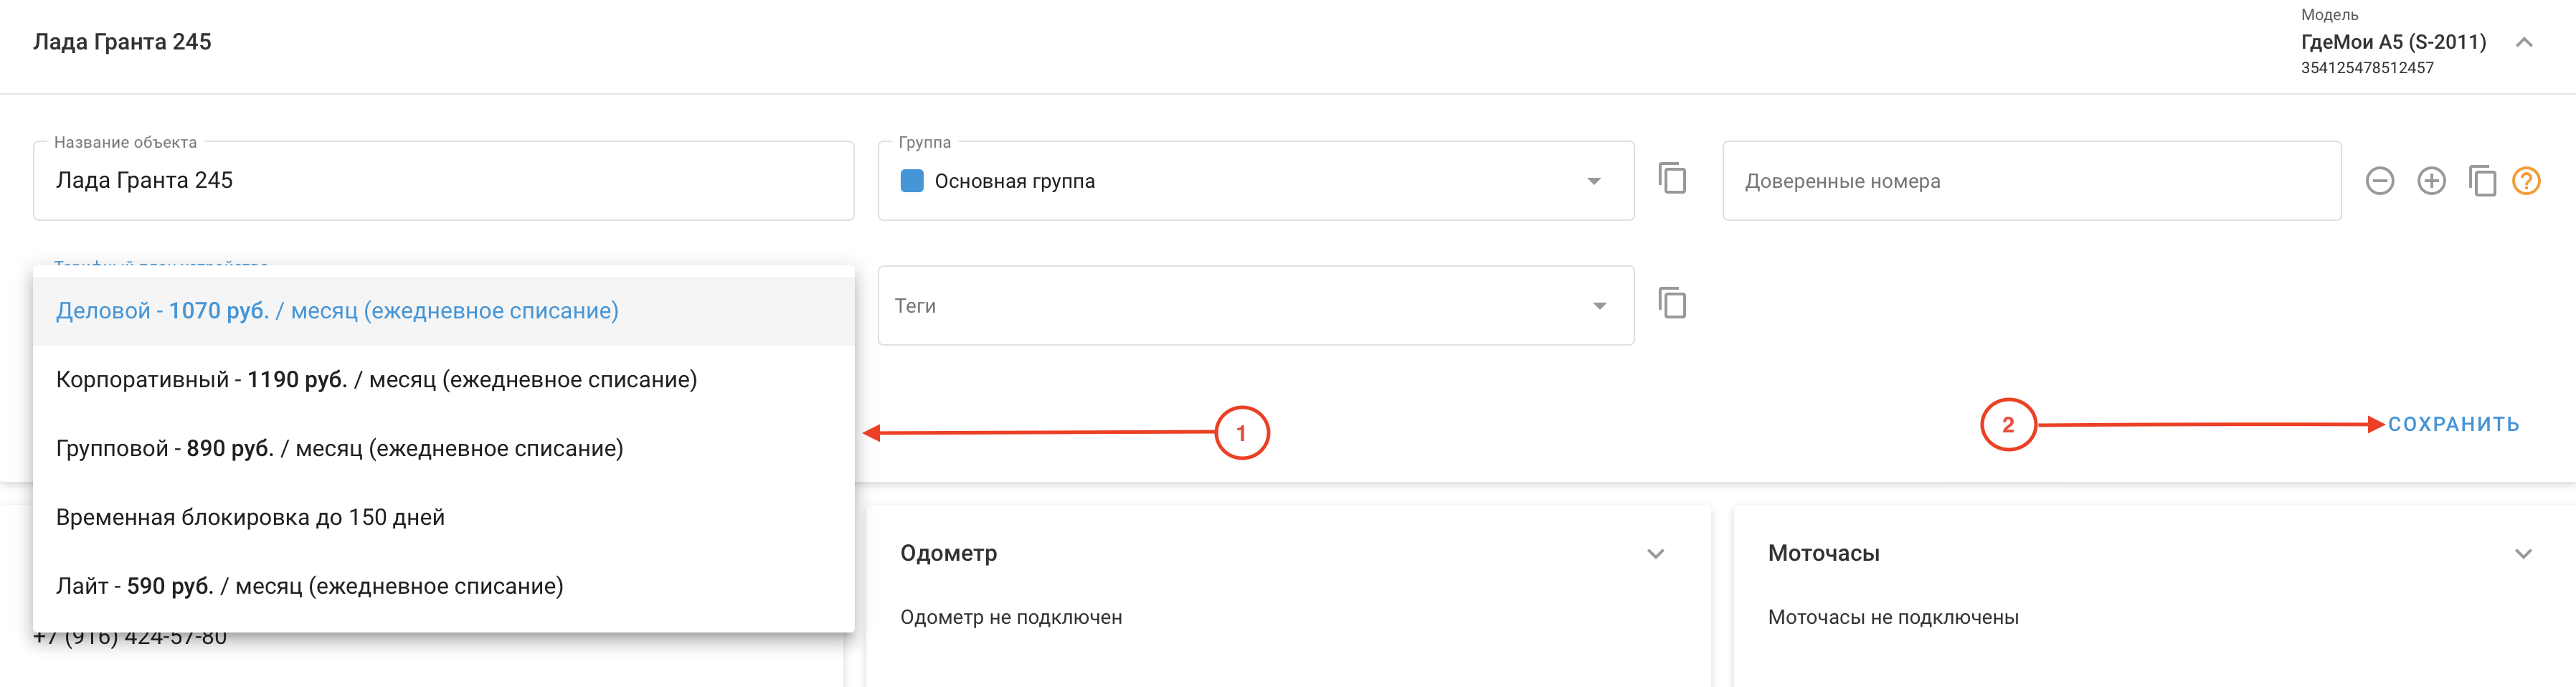
Task: Focus the Название объекта text field
Action: (x=443, y=181)
